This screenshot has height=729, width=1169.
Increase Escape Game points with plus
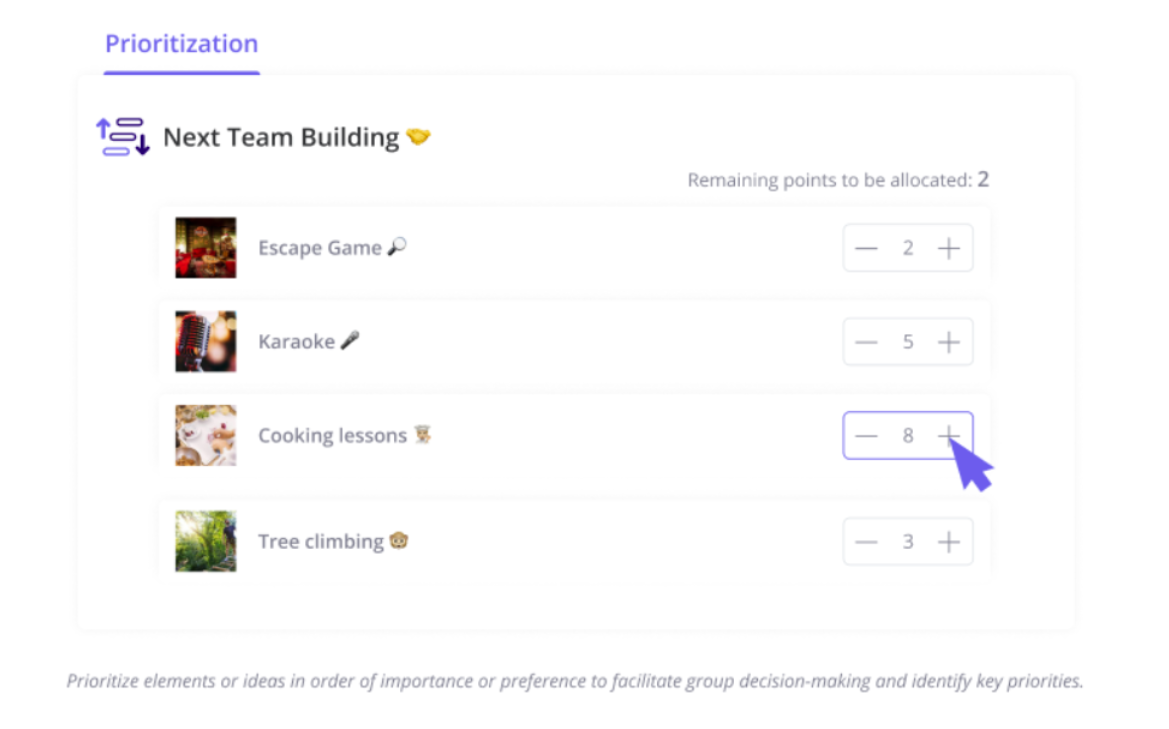coord(948,248)
